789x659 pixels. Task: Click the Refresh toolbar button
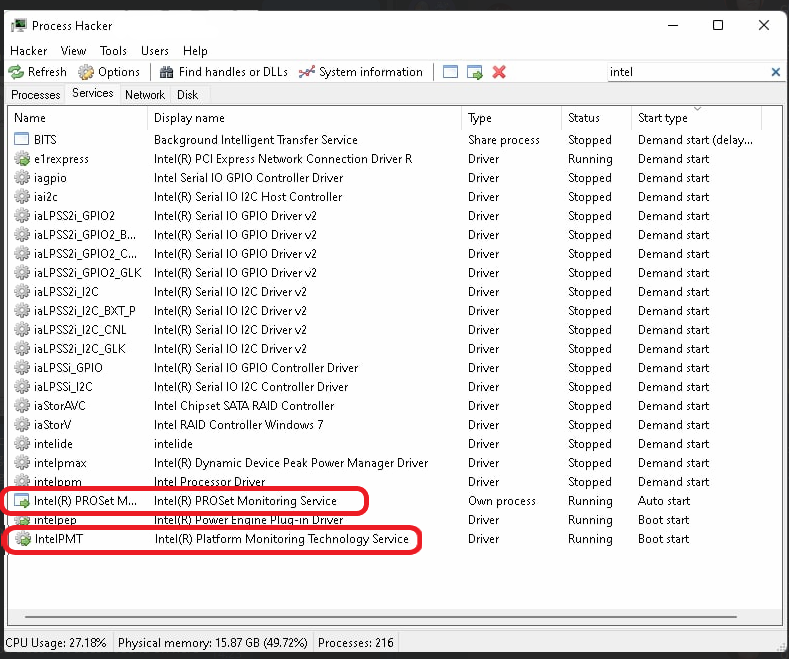tap(38, 72)
